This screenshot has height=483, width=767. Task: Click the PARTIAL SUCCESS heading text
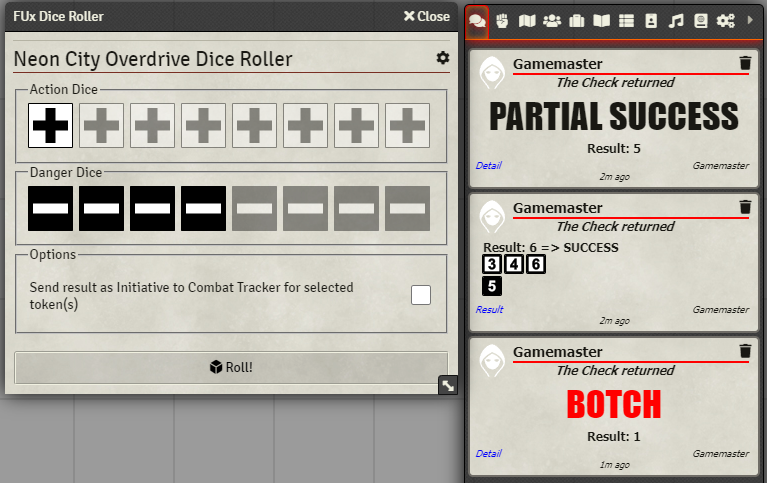(x=614, y=116)
